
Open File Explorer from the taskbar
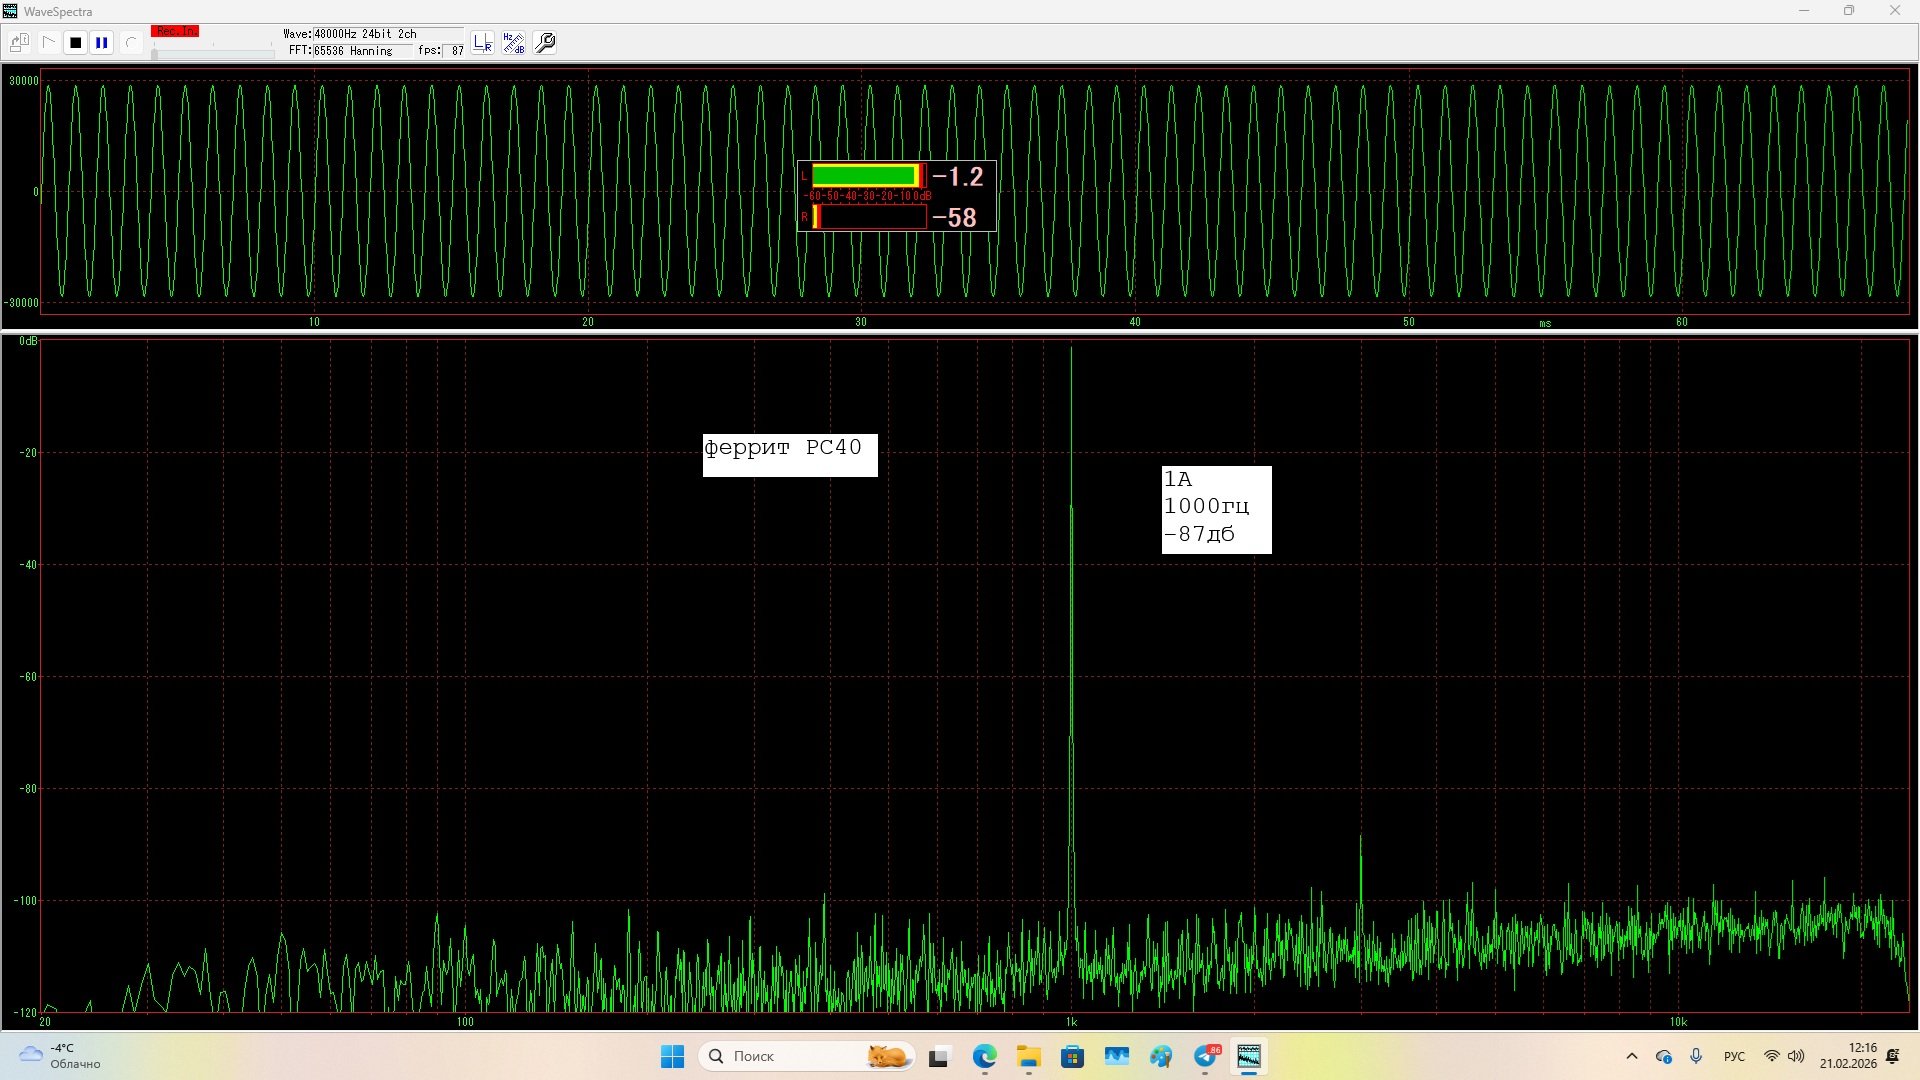1029,1056
